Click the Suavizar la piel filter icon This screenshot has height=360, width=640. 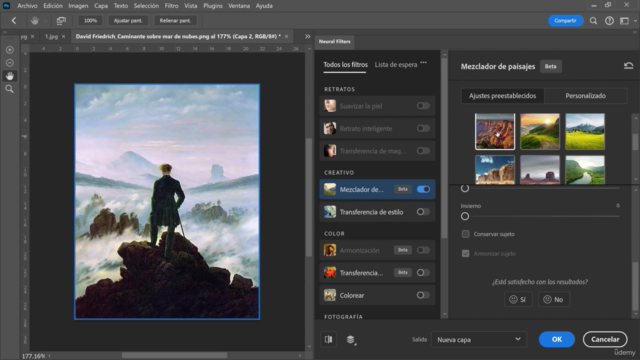click(x=330, y=106)
